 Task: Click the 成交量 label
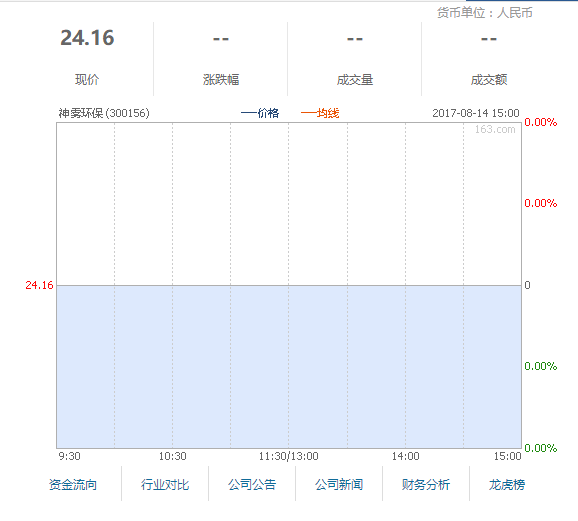pyautogui.click(x=355, y=80)
